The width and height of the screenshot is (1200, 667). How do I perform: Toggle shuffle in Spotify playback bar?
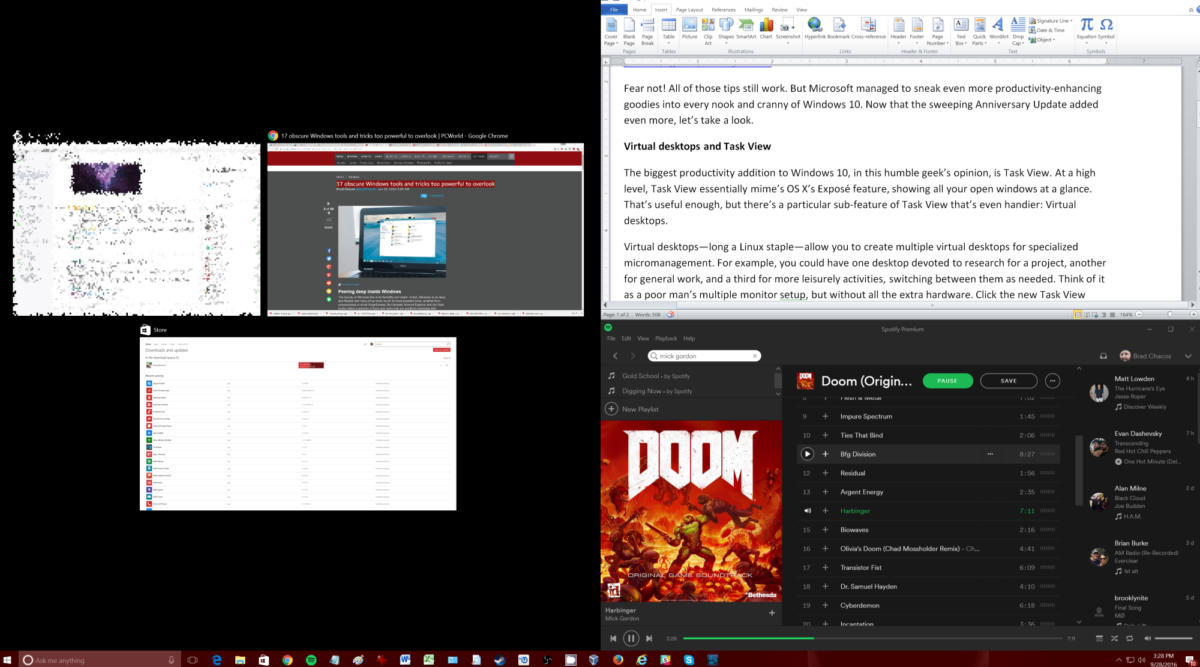point(1116,638)
